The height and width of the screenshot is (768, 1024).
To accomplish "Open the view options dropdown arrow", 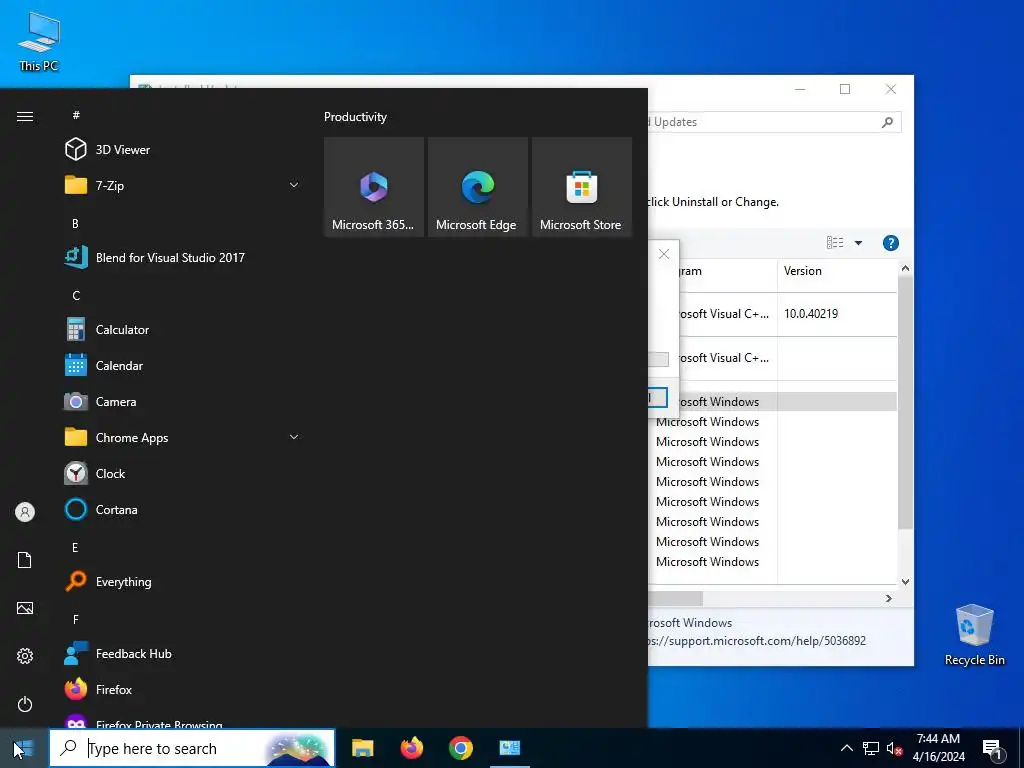I will (859, 243).
